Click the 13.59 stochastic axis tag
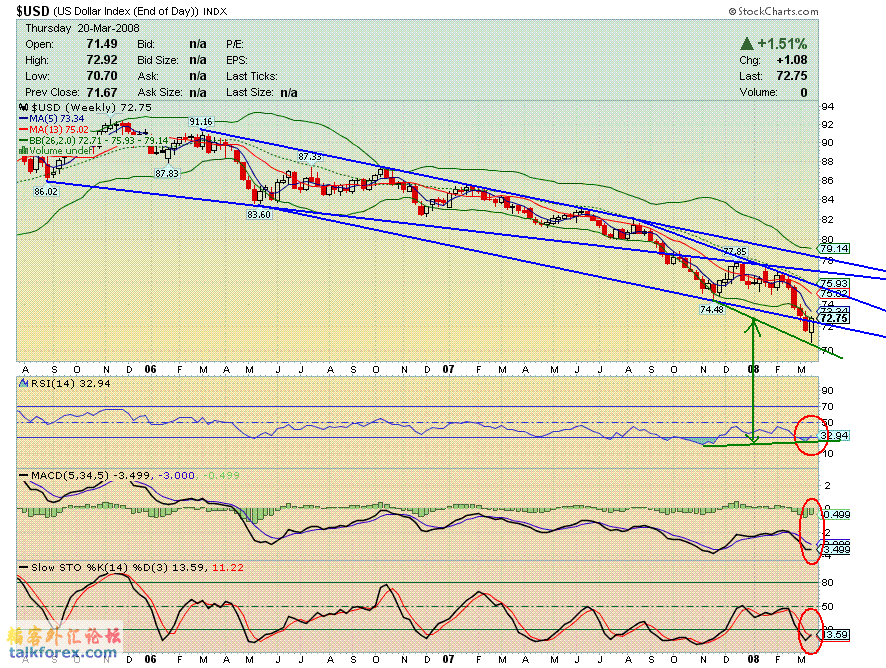The width and height of the screenshot is (886, 668). click(x=834, y=635)
